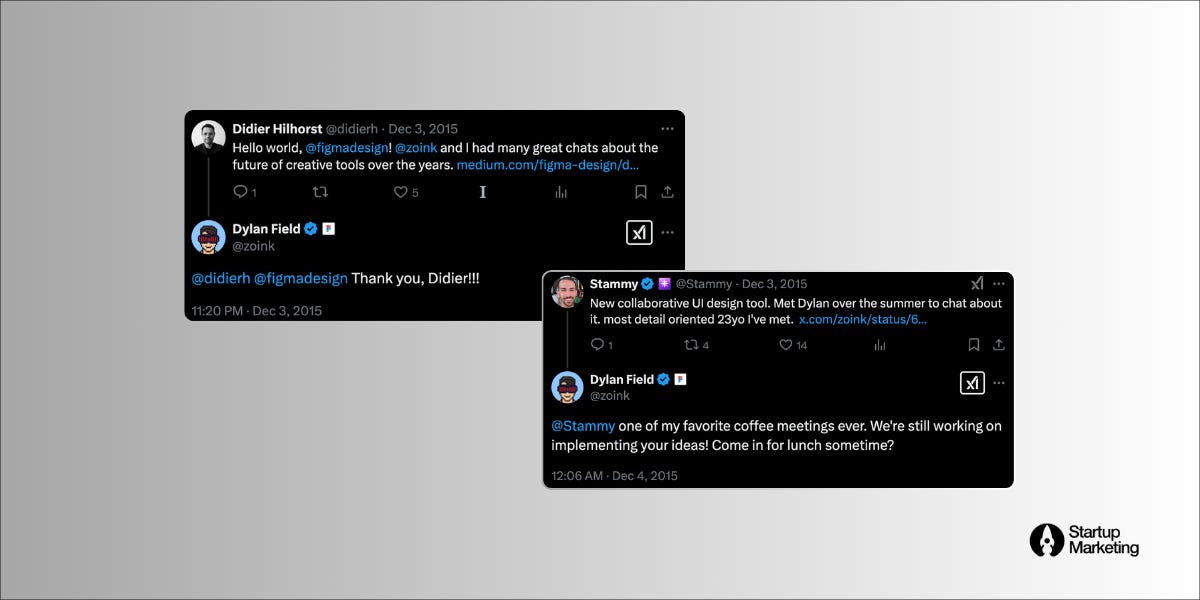Open Stammy's profile picture
Screen dimensions: 1200x600
click(x=567, y=292)
